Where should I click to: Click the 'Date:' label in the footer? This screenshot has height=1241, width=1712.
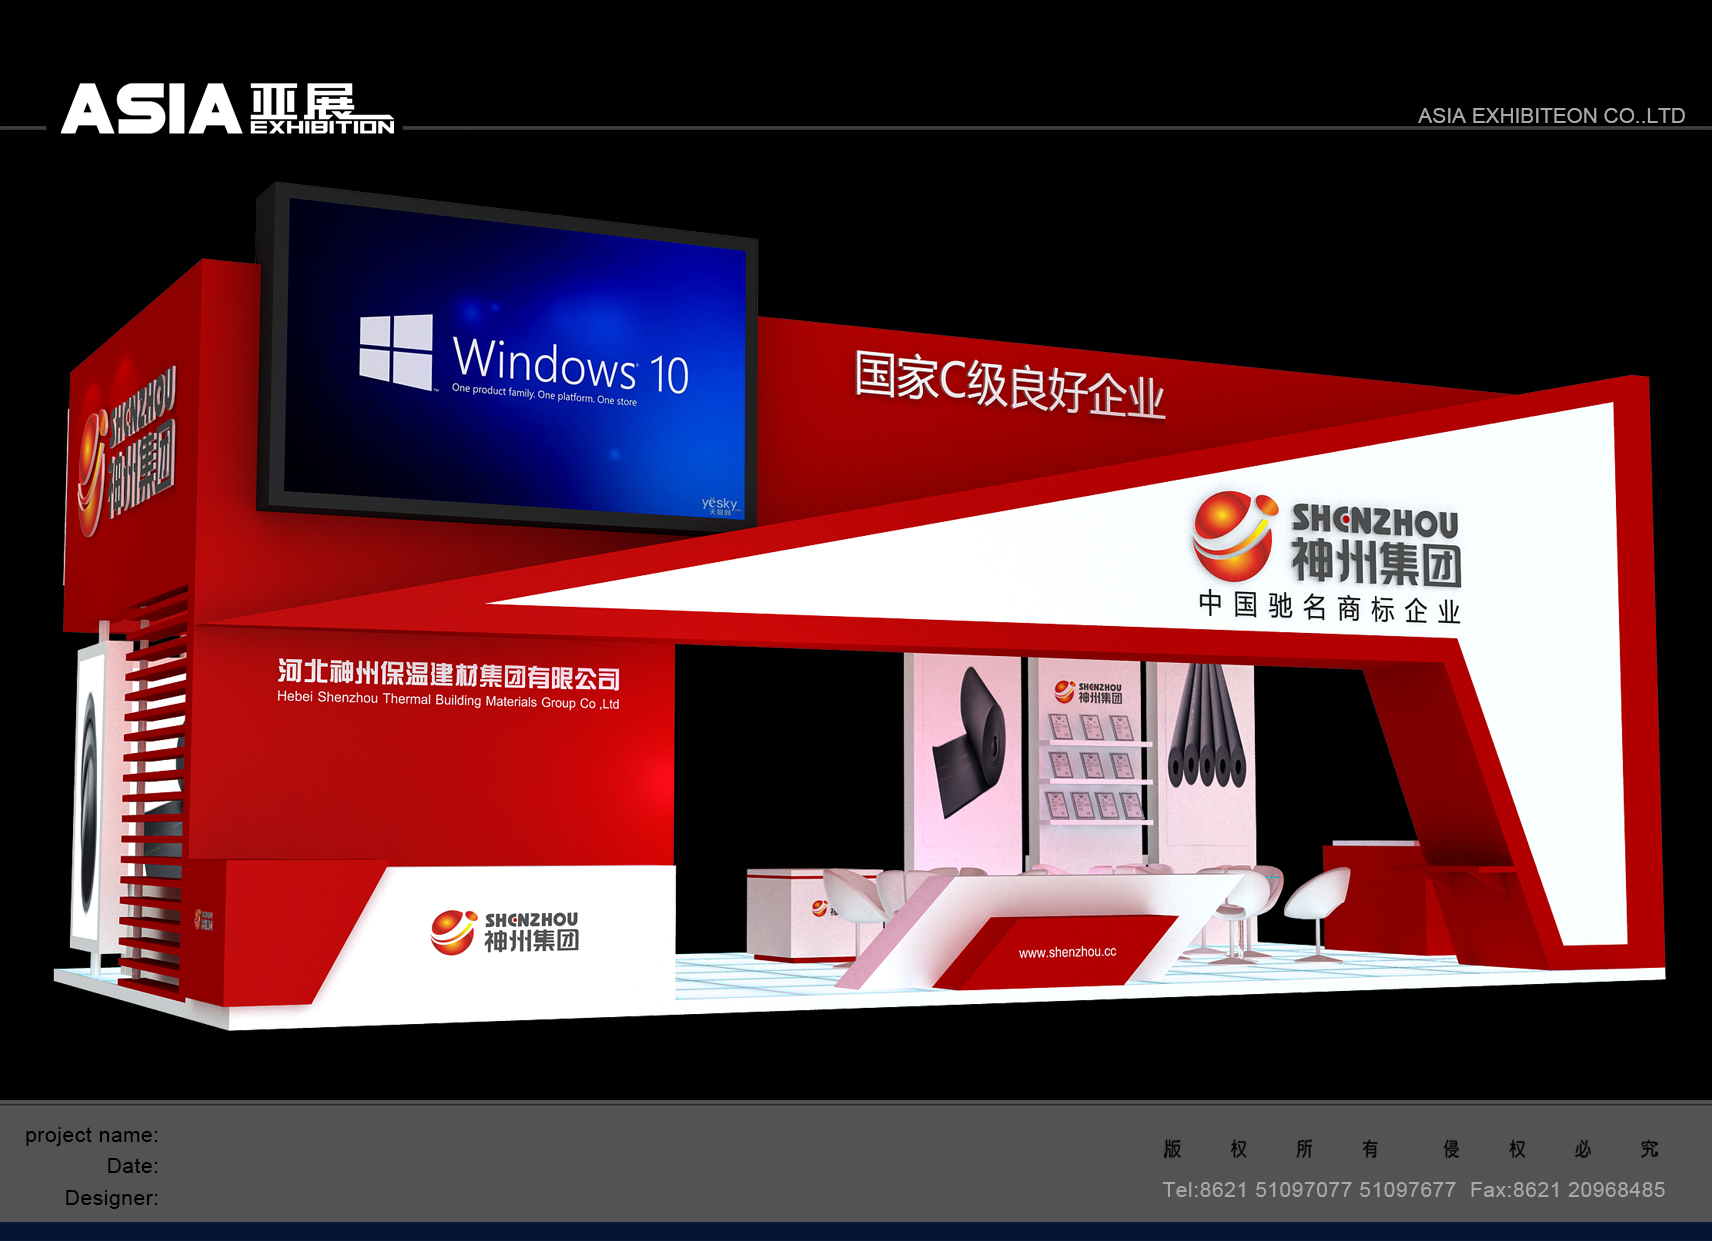pos(133,1166)
